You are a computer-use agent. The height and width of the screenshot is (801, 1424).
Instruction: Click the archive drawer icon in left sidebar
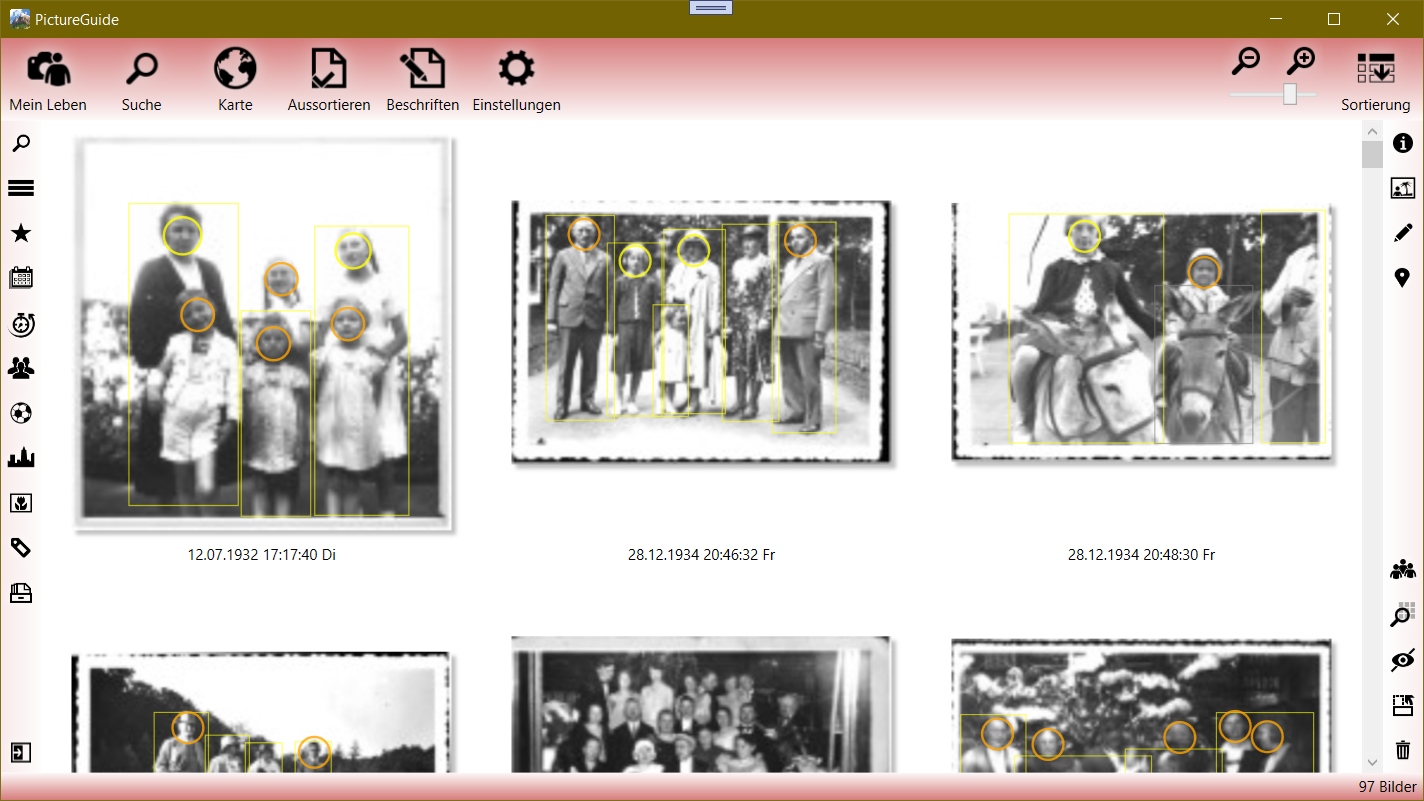(x=21, y=593)
